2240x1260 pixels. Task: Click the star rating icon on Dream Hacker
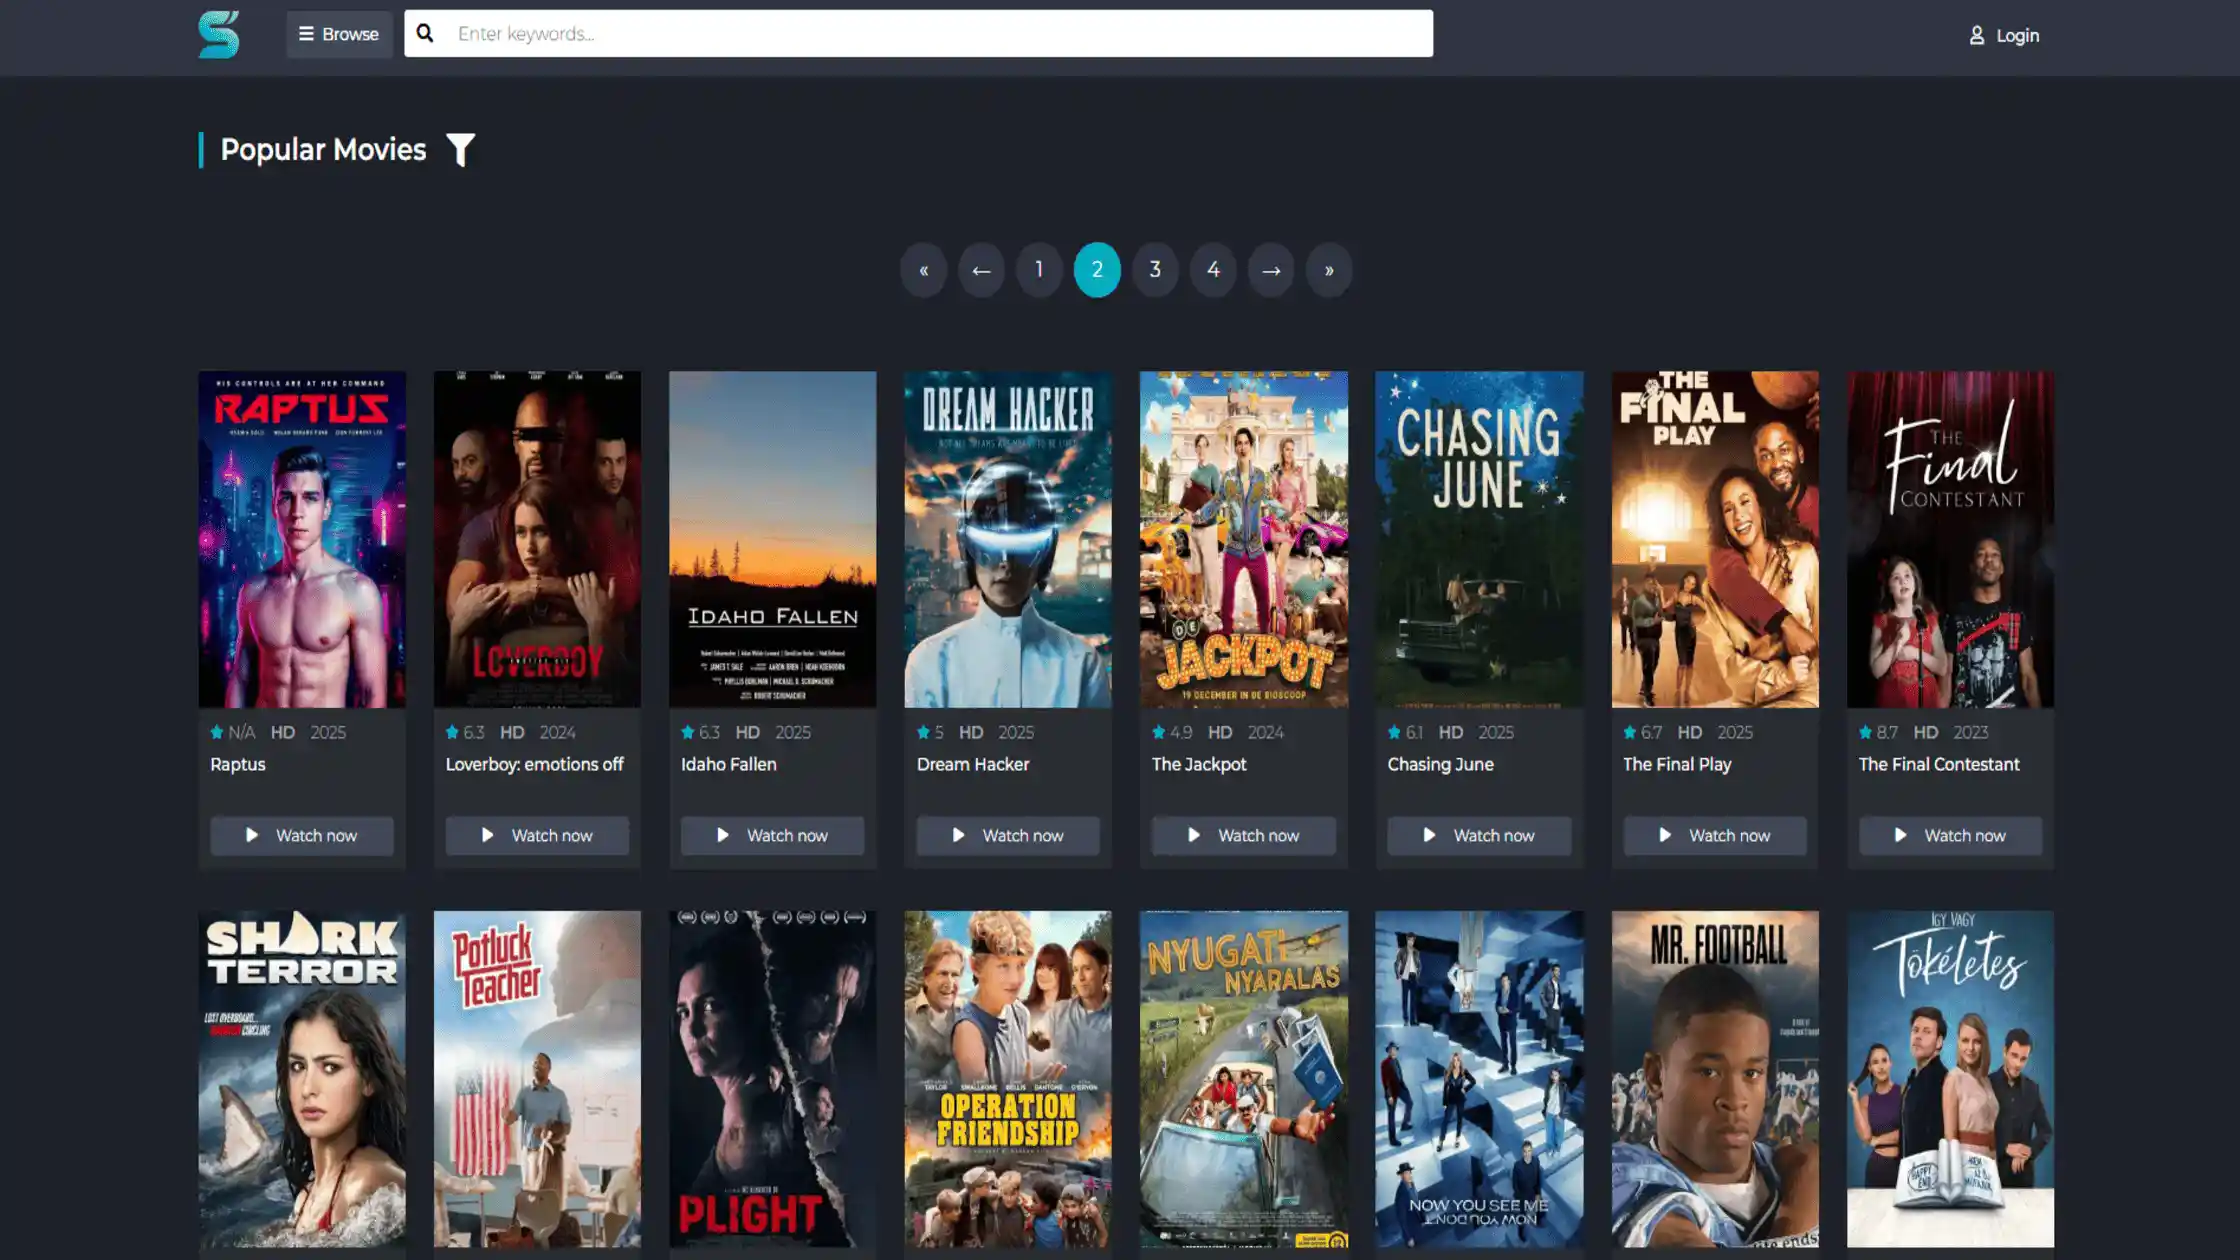point(925,731)
